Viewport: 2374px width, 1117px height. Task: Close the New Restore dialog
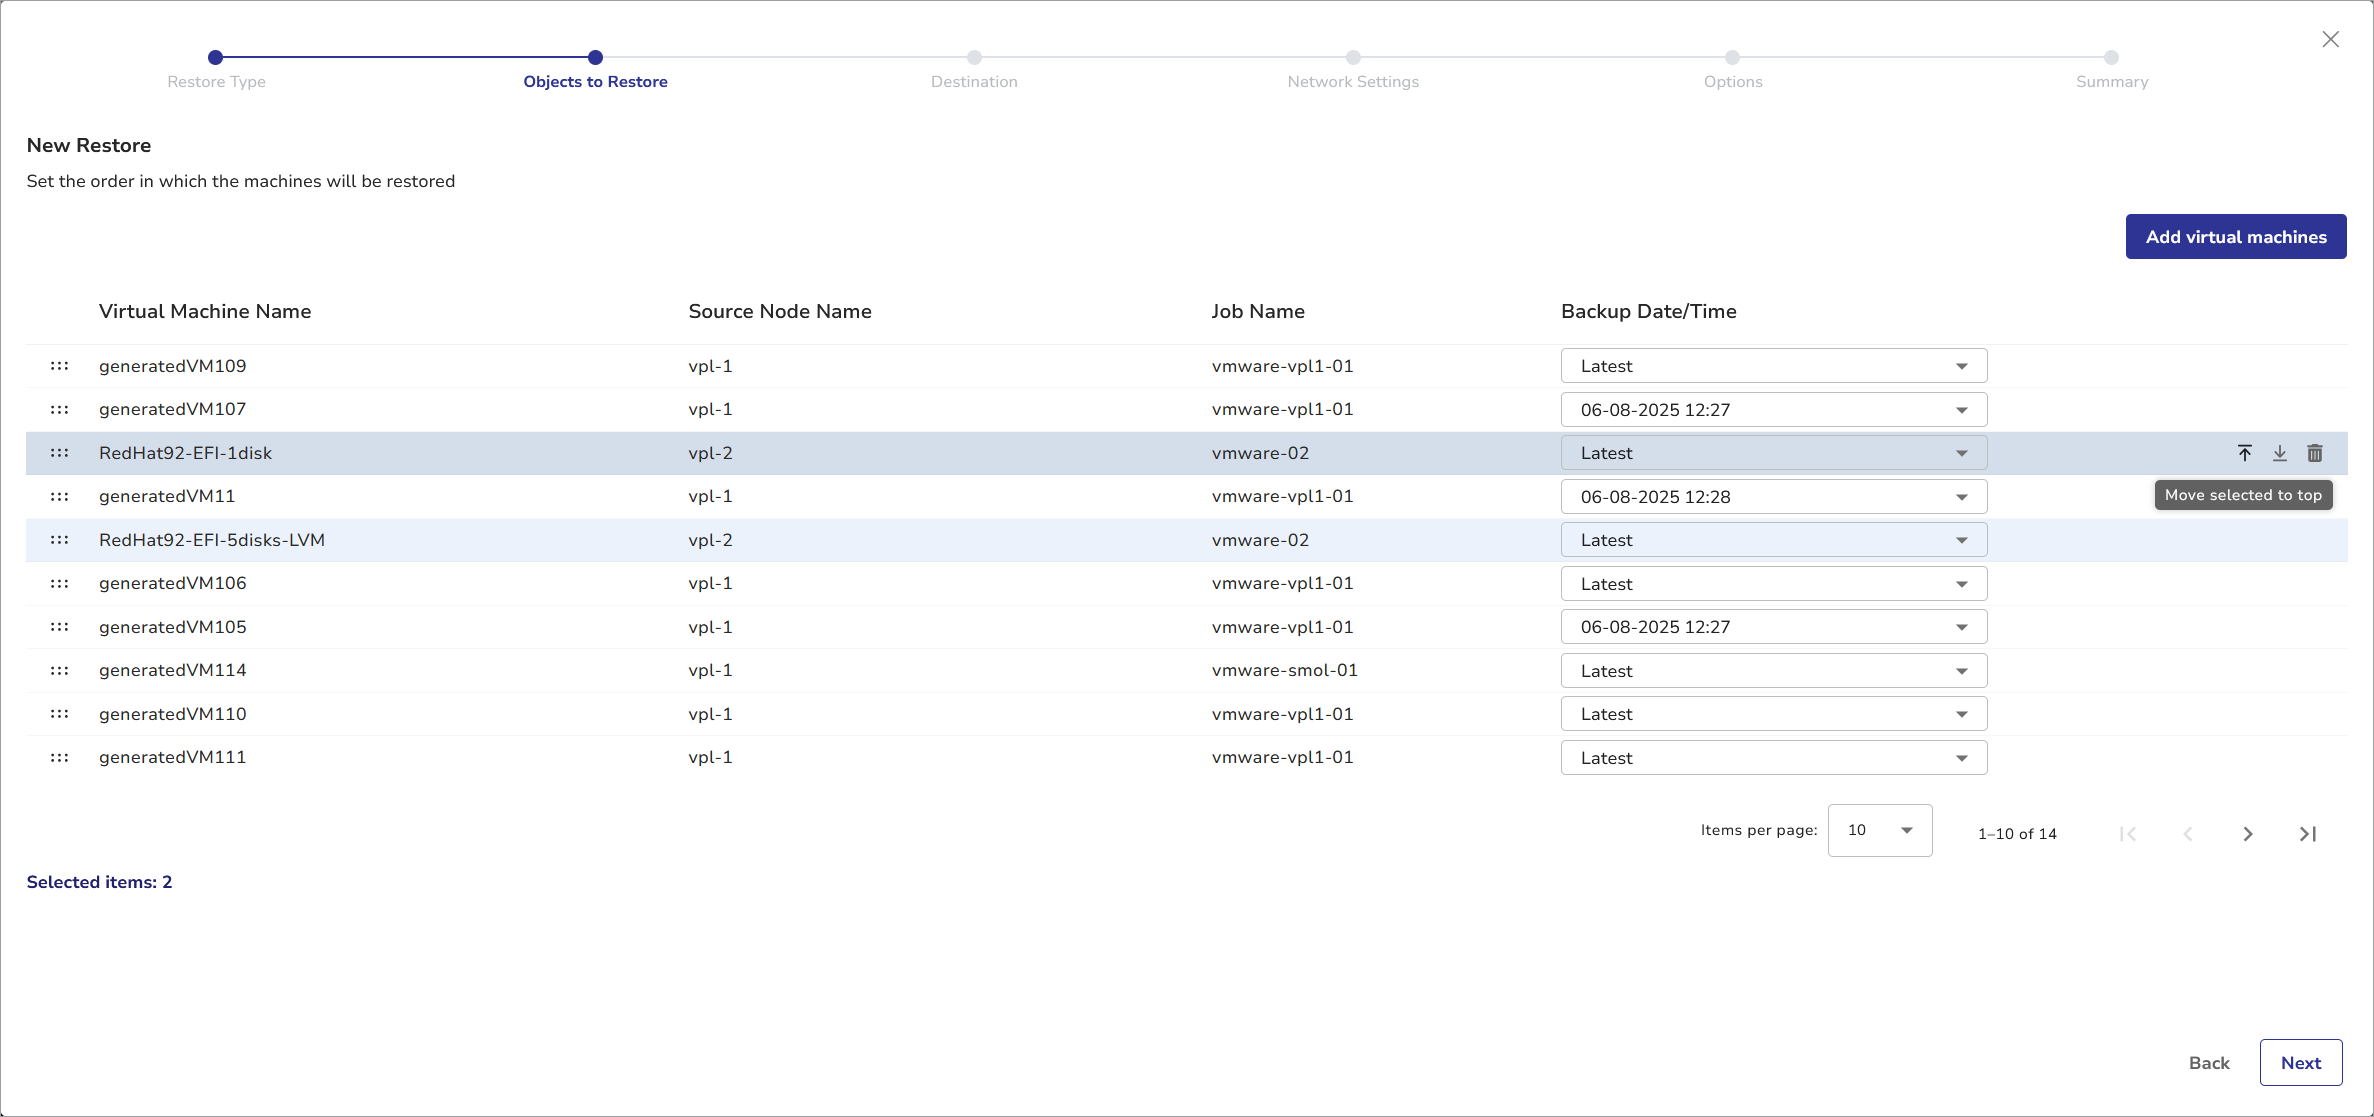(x=2330, y=39)
